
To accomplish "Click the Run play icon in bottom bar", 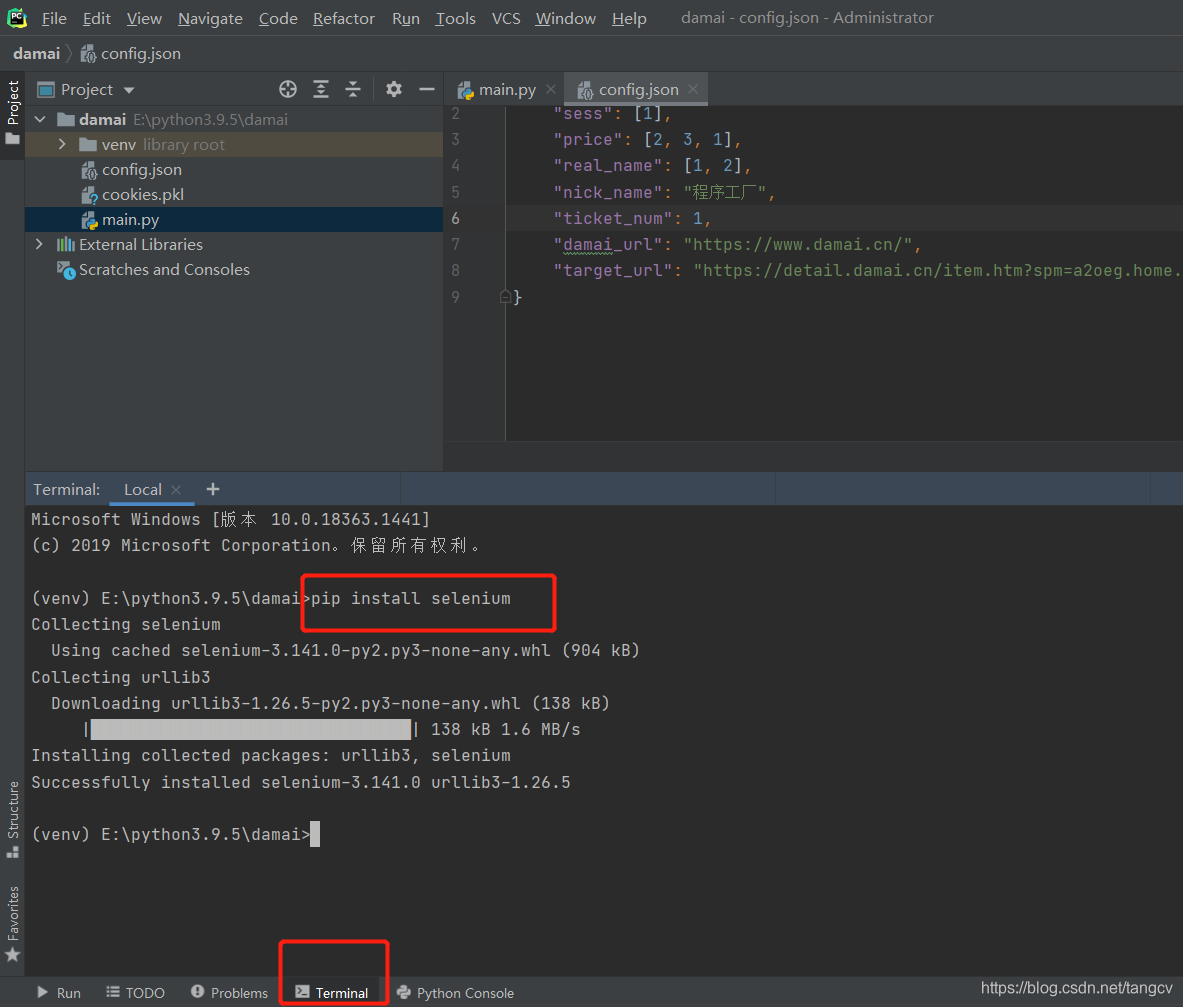I will (42, 993).
